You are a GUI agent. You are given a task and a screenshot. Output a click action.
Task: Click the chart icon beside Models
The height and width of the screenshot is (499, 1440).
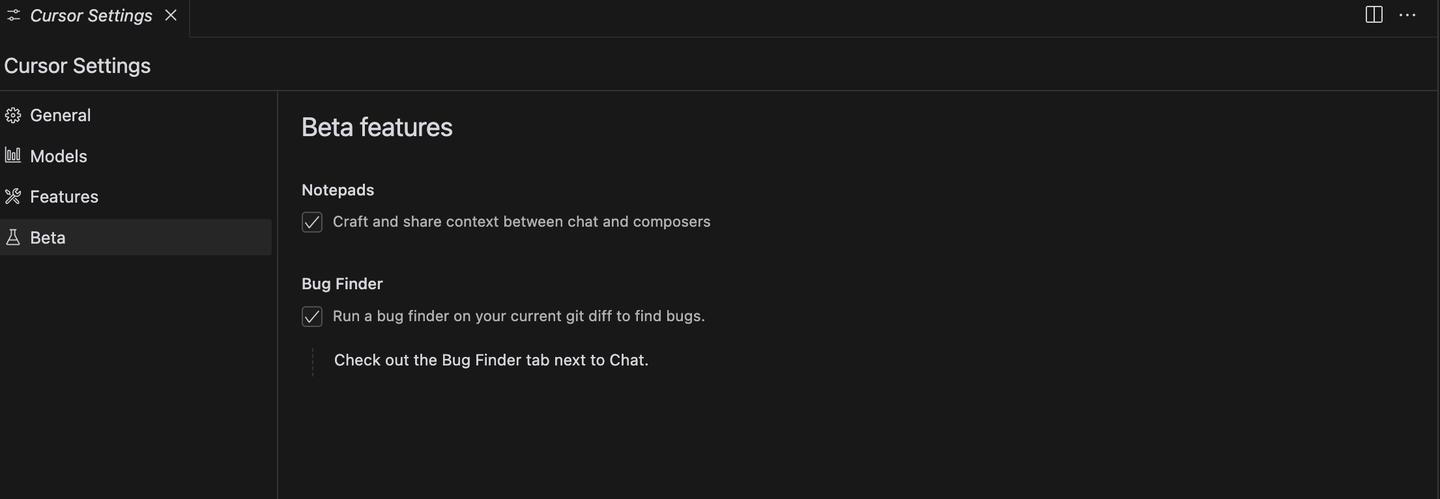tap(13, 155)
